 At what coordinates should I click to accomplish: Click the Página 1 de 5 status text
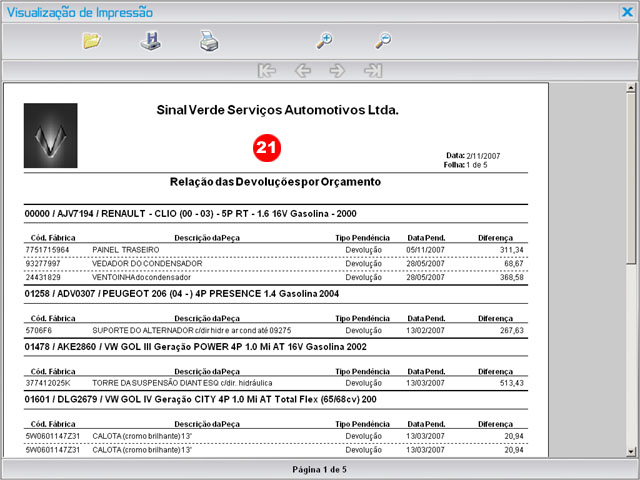320,469
